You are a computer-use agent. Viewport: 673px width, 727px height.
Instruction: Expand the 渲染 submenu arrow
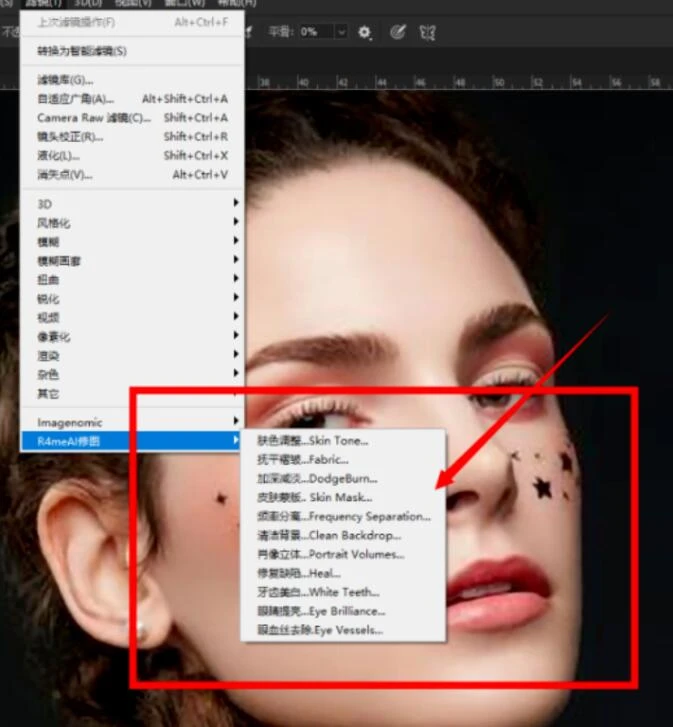point(236,354)
